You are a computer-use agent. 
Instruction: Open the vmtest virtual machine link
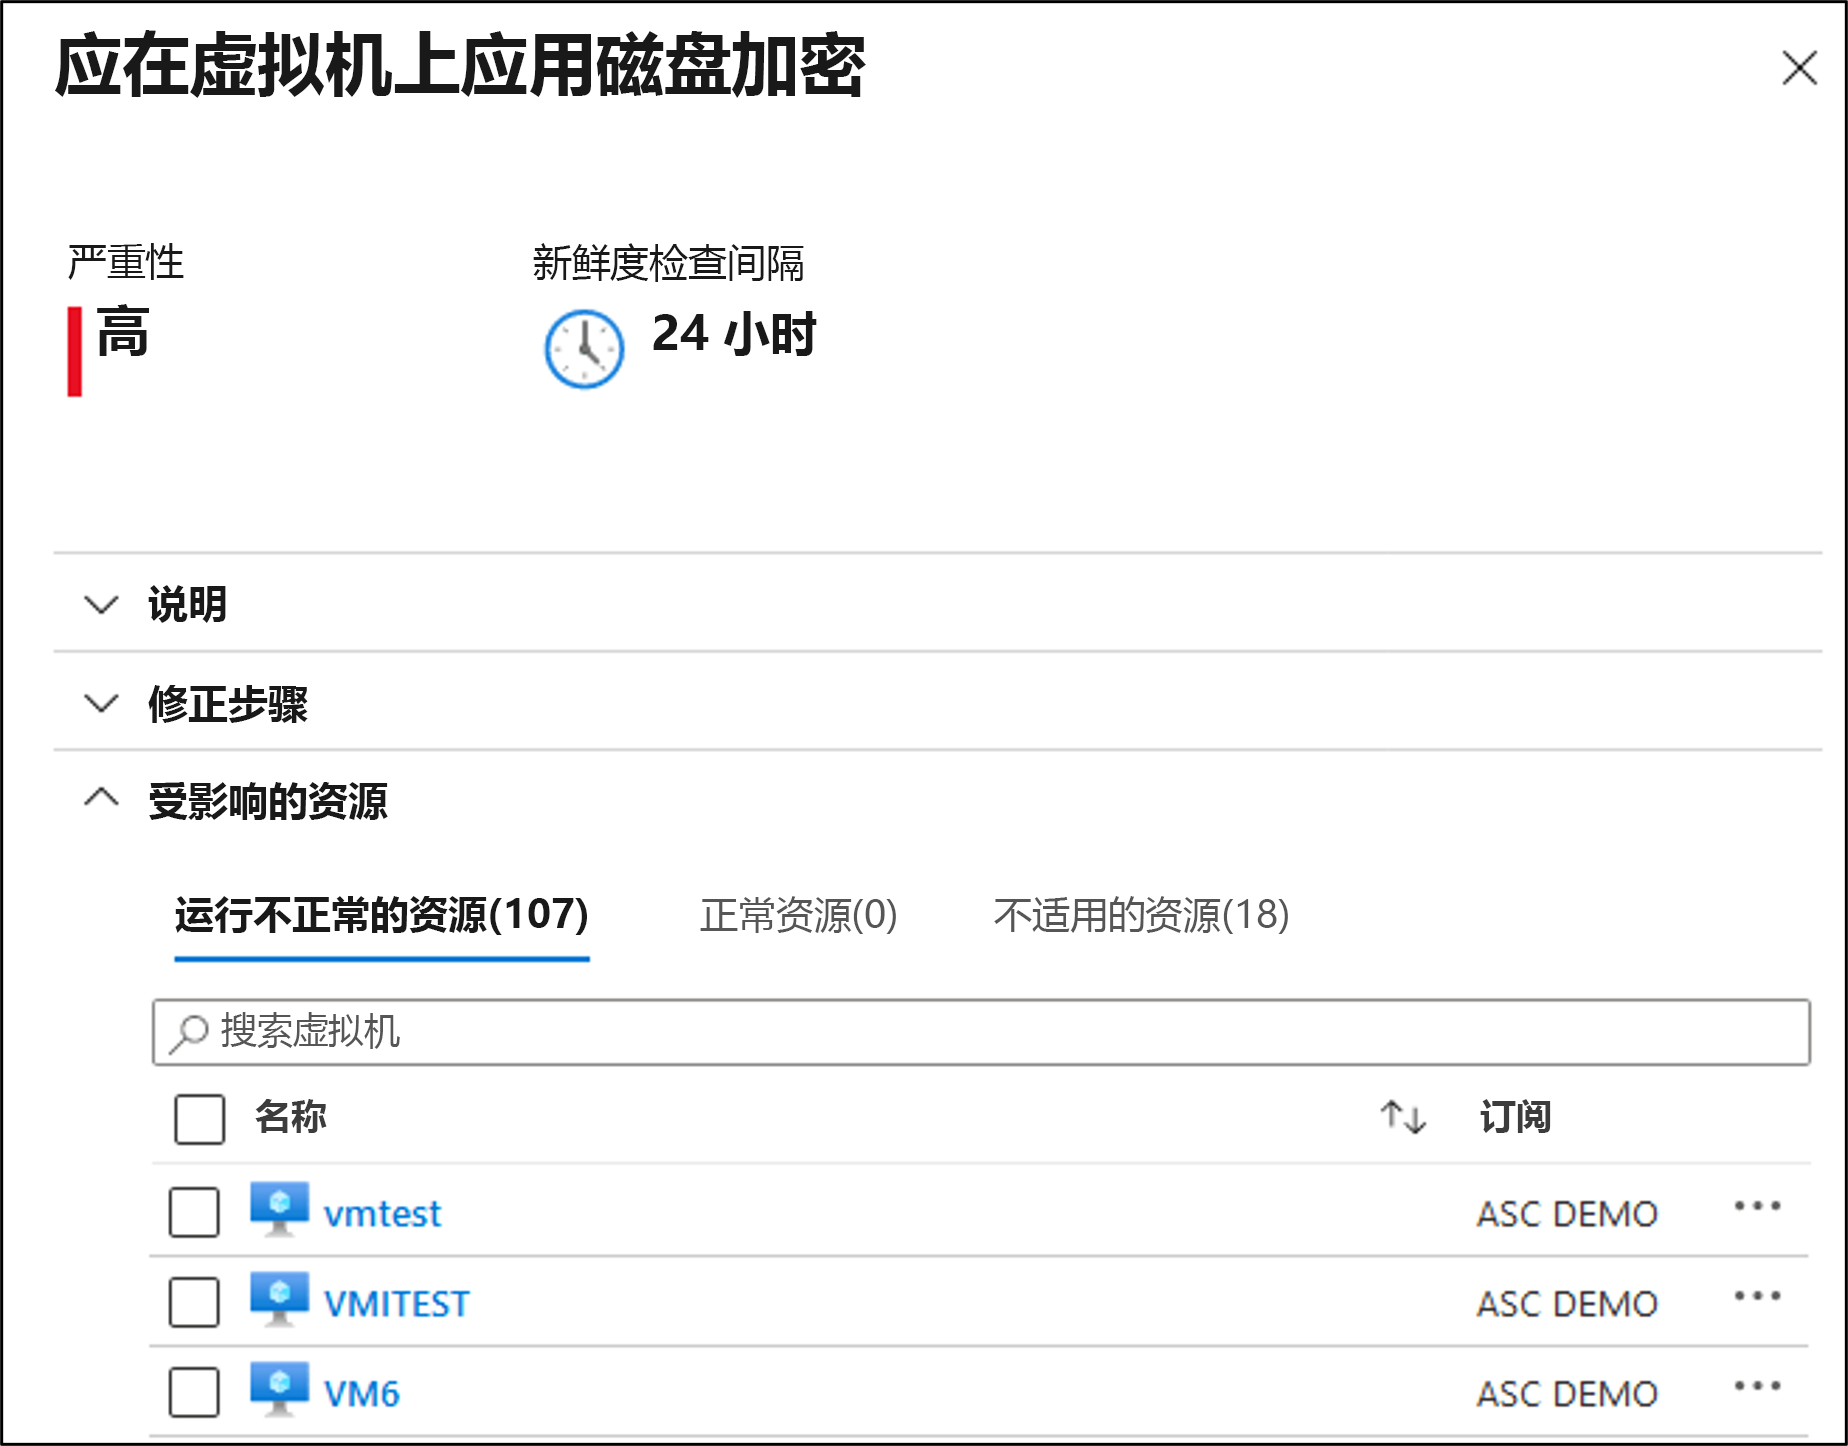coord(382,1213)
